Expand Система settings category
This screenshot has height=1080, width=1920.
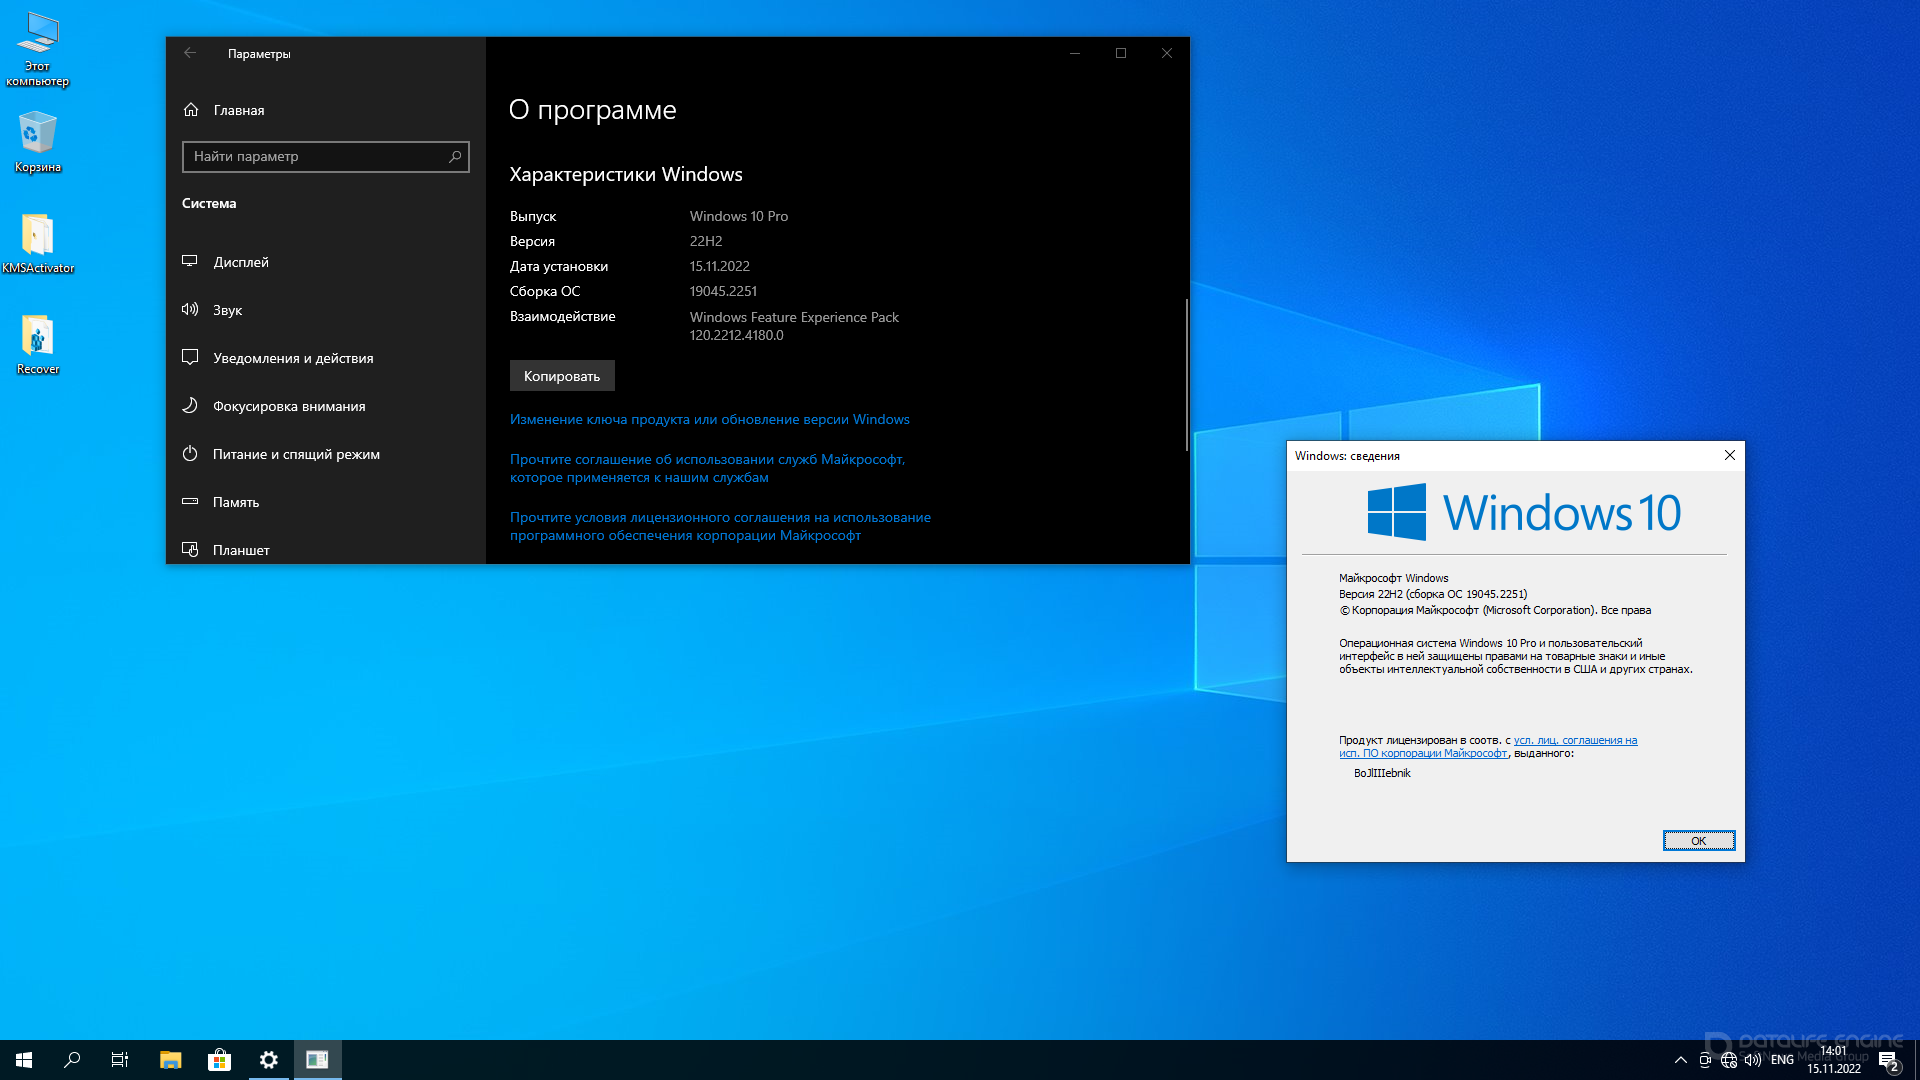210,202
